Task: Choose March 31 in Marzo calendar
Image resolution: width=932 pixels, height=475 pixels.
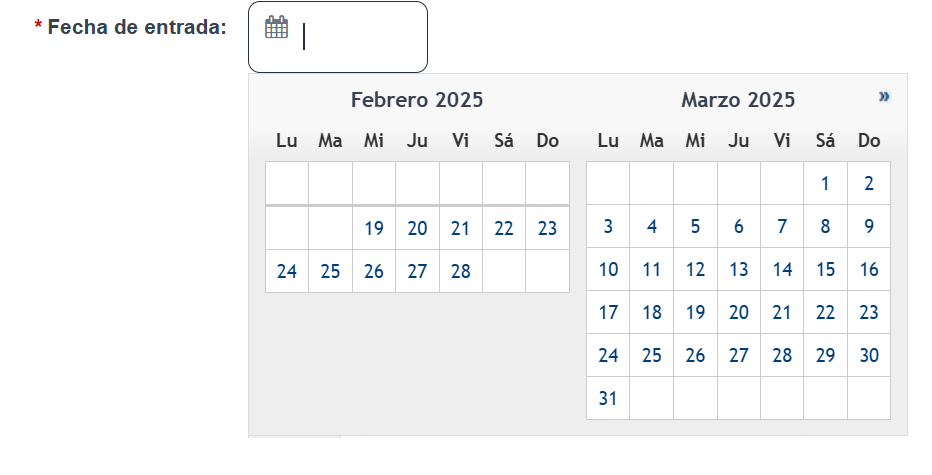Action: [608, 398]
